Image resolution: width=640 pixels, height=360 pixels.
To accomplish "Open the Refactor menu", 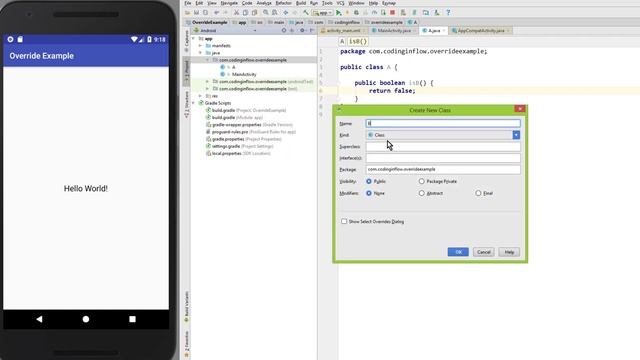I will click(x=284, y=3).
